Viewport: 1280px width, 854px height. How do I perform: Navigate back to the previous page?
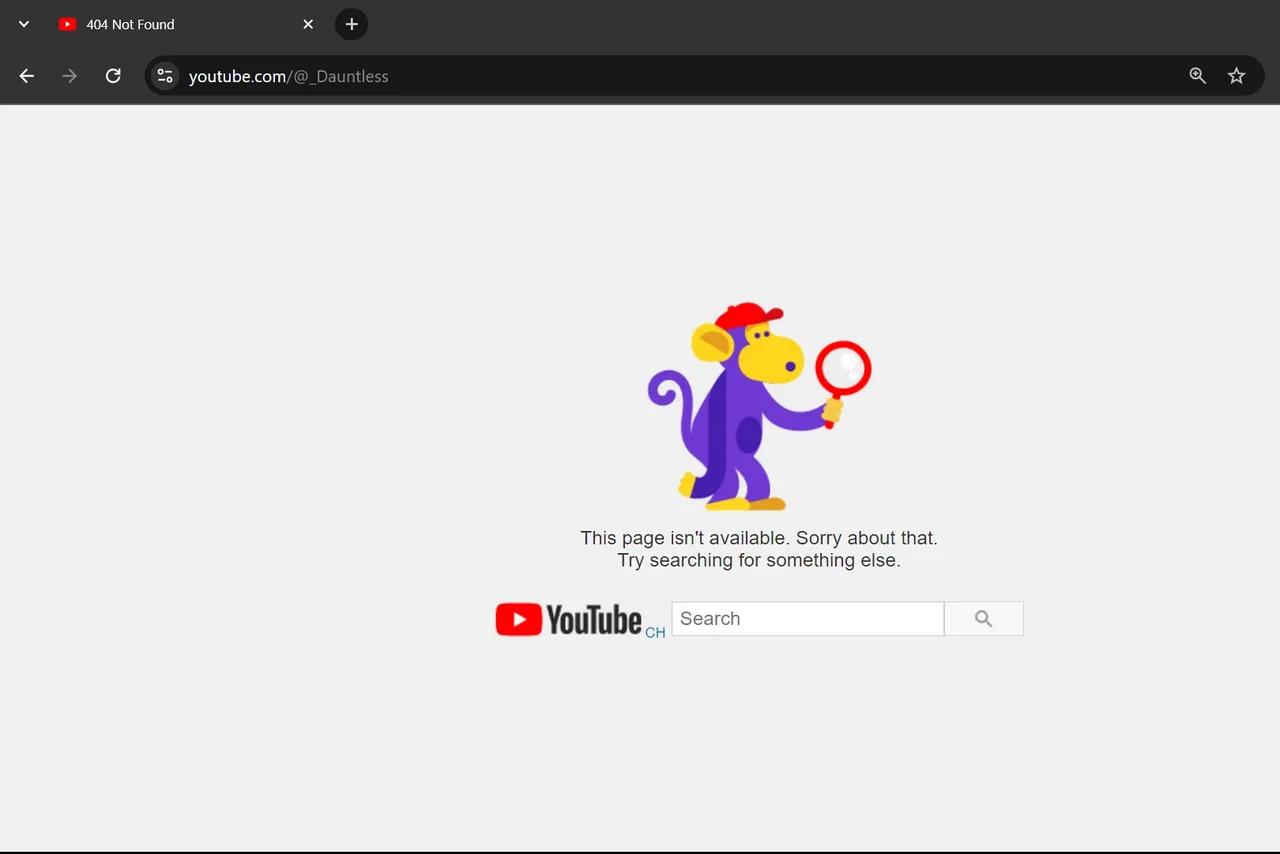pyautogui.click(x=26, y=75)
